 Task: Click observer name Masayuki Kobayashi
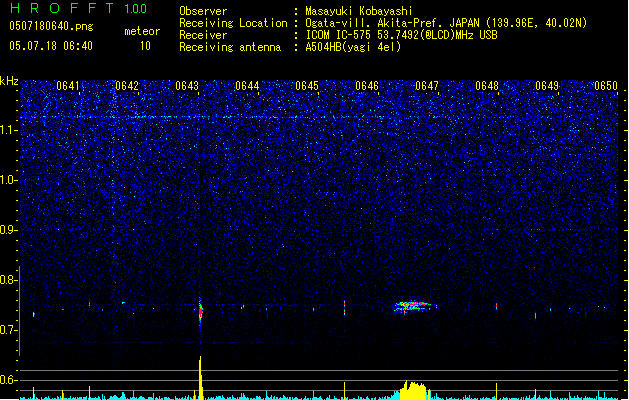coord(359,11)
